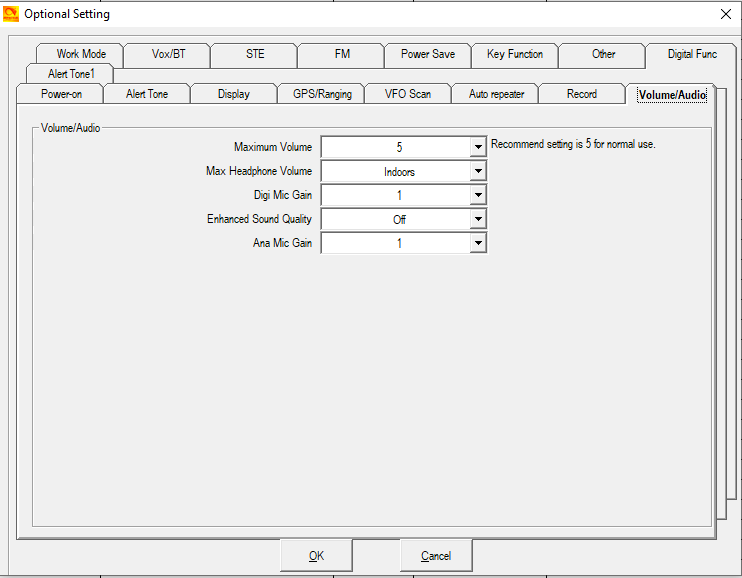Switch to Key Function tab
The width and height of the screenshot is (742, 578).
[515, 54]
